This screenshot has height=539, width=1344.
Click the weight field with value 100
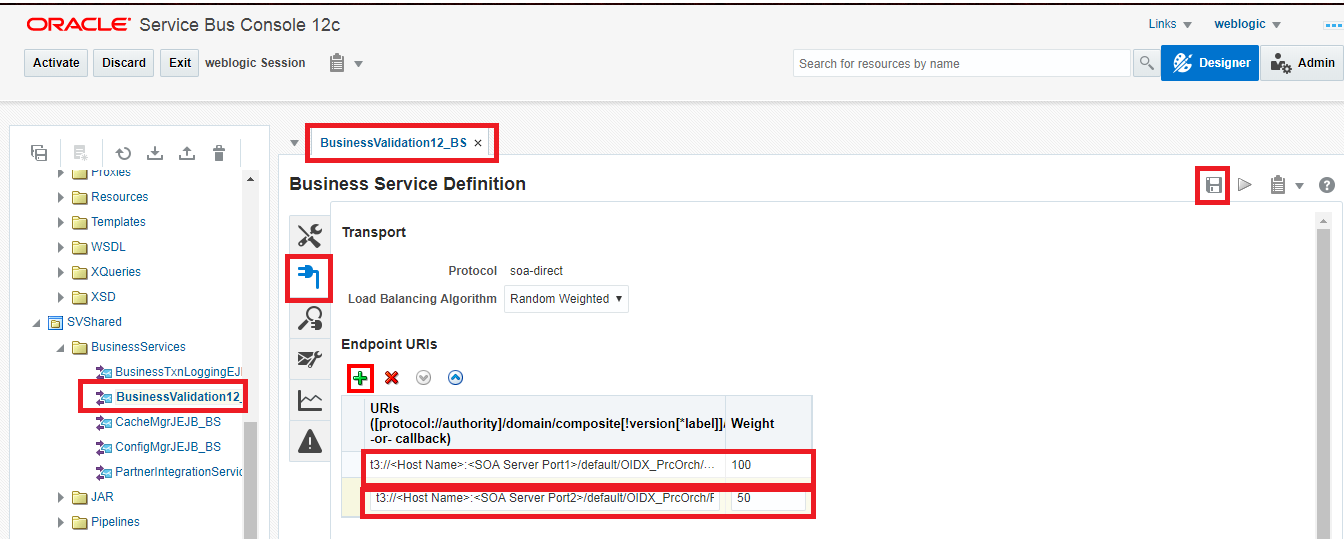coord(768,465)
